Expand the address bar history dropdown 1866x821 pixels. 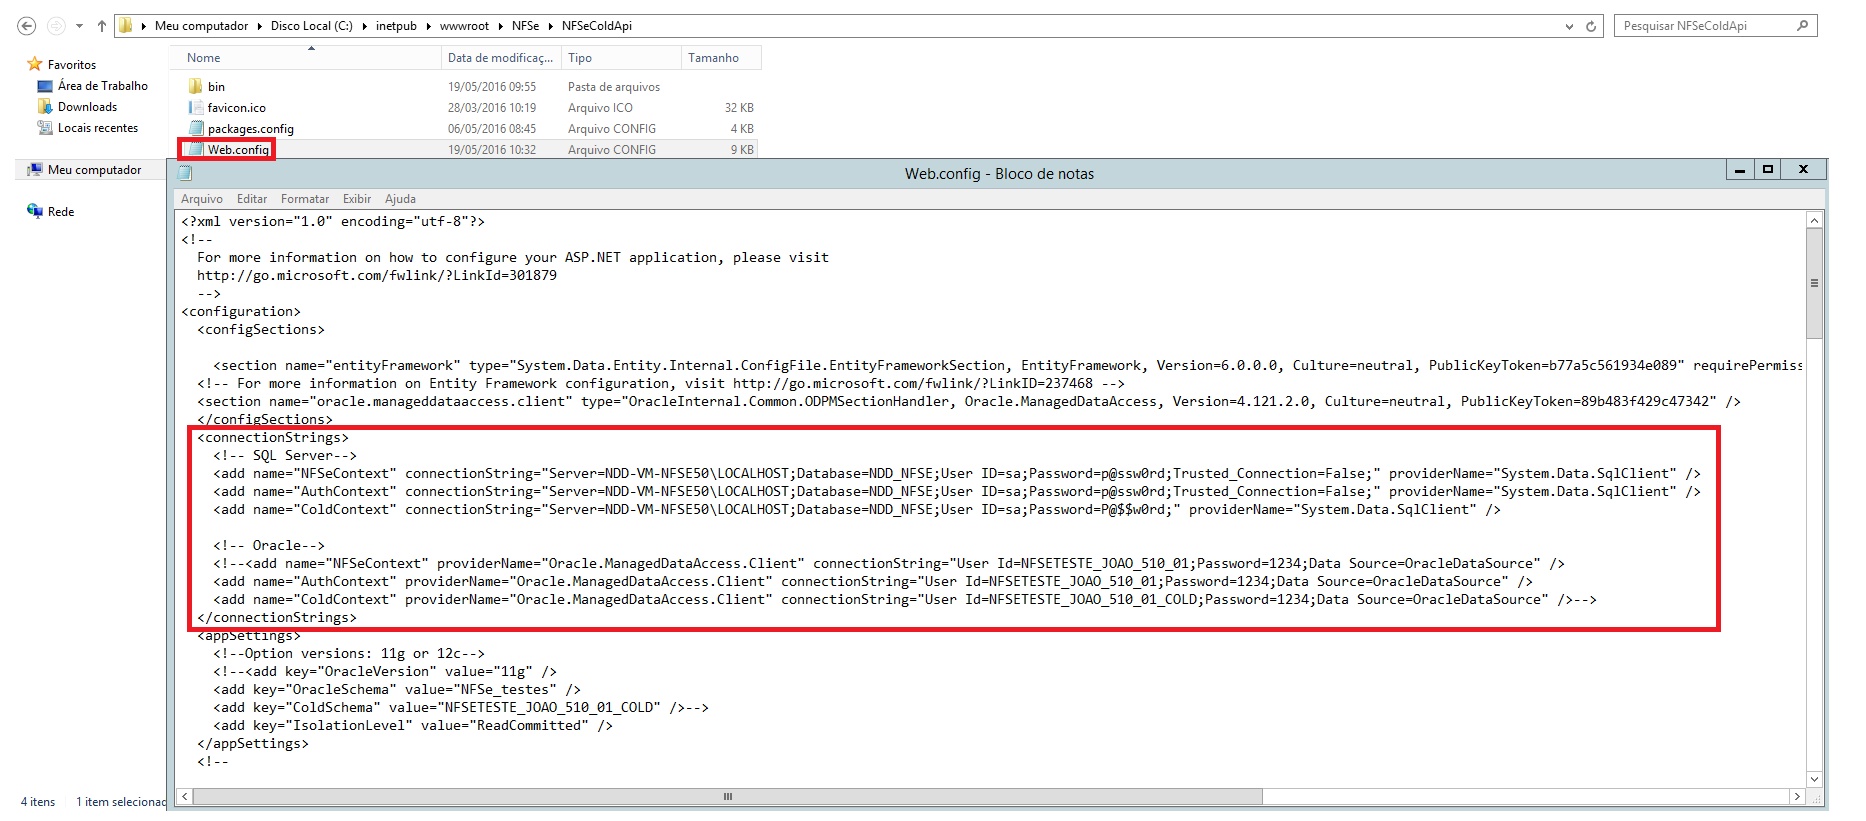pos(1569,27)
